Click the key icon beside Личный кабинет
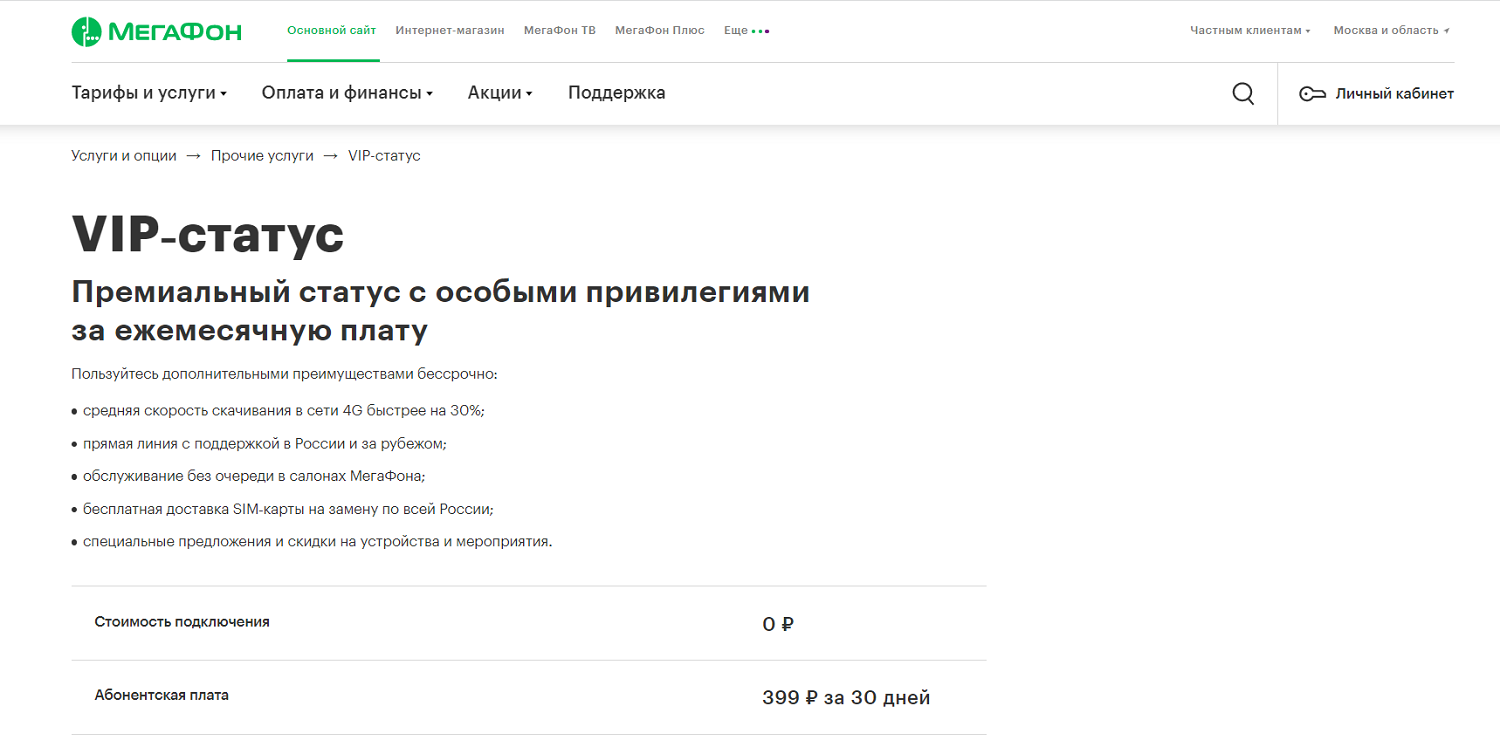The height and width of the screenshot is (754, 1500). point(1312,94)
